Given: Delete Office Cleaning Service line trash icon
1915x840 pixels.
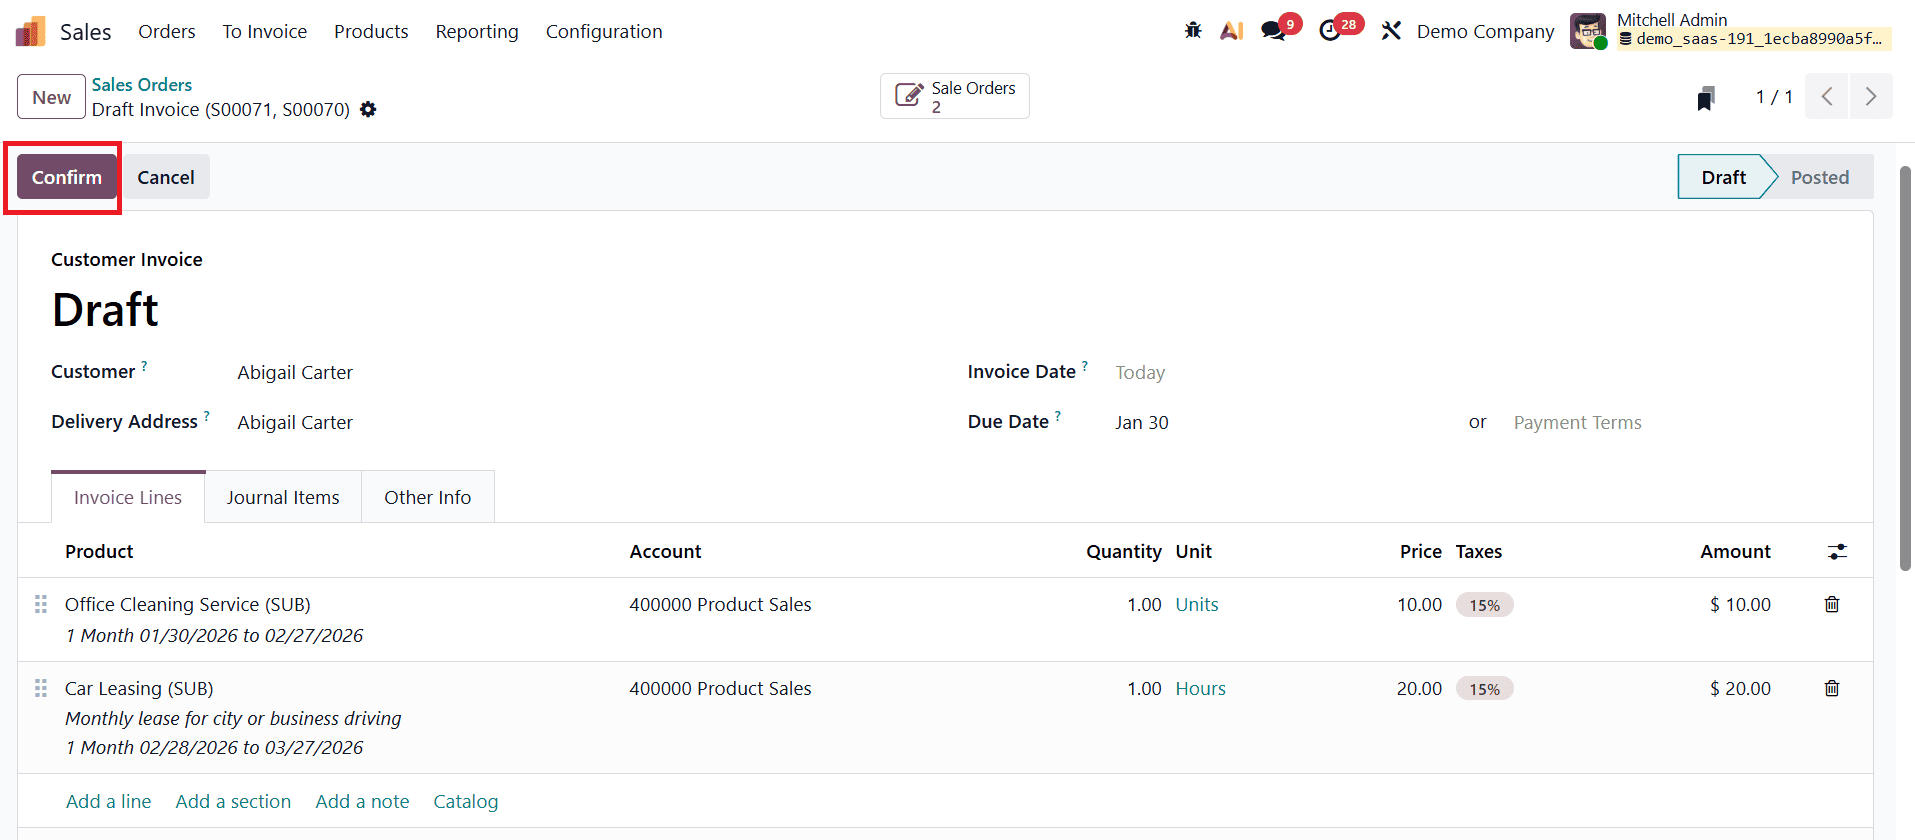Looking at the screenshot, I should (1832, 604).
